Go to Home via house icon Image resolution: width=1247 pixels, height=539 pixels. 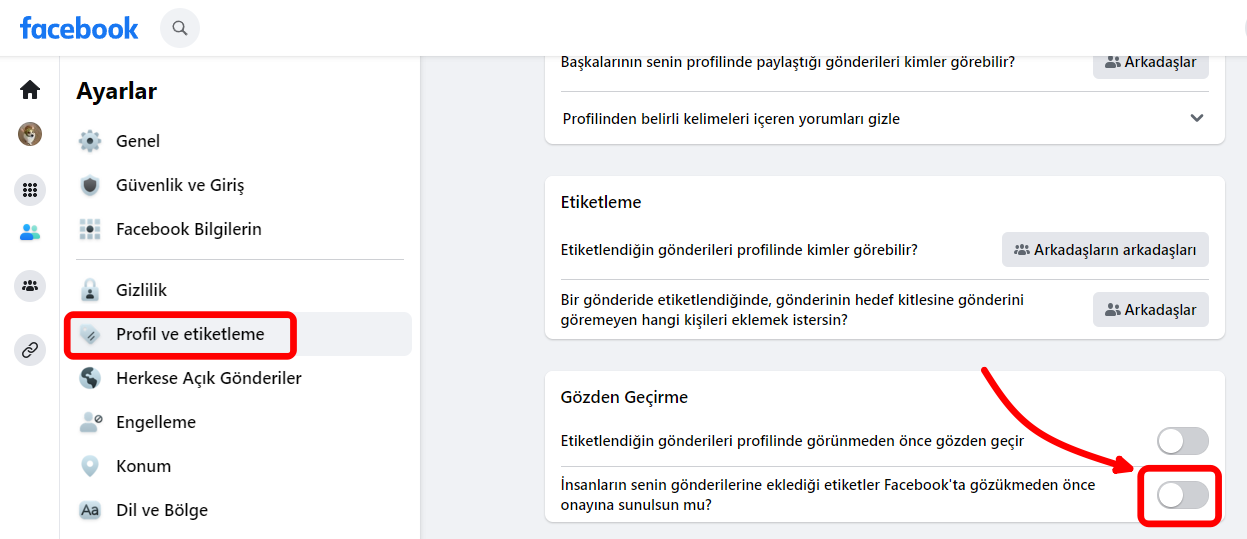tap(30, 90)
